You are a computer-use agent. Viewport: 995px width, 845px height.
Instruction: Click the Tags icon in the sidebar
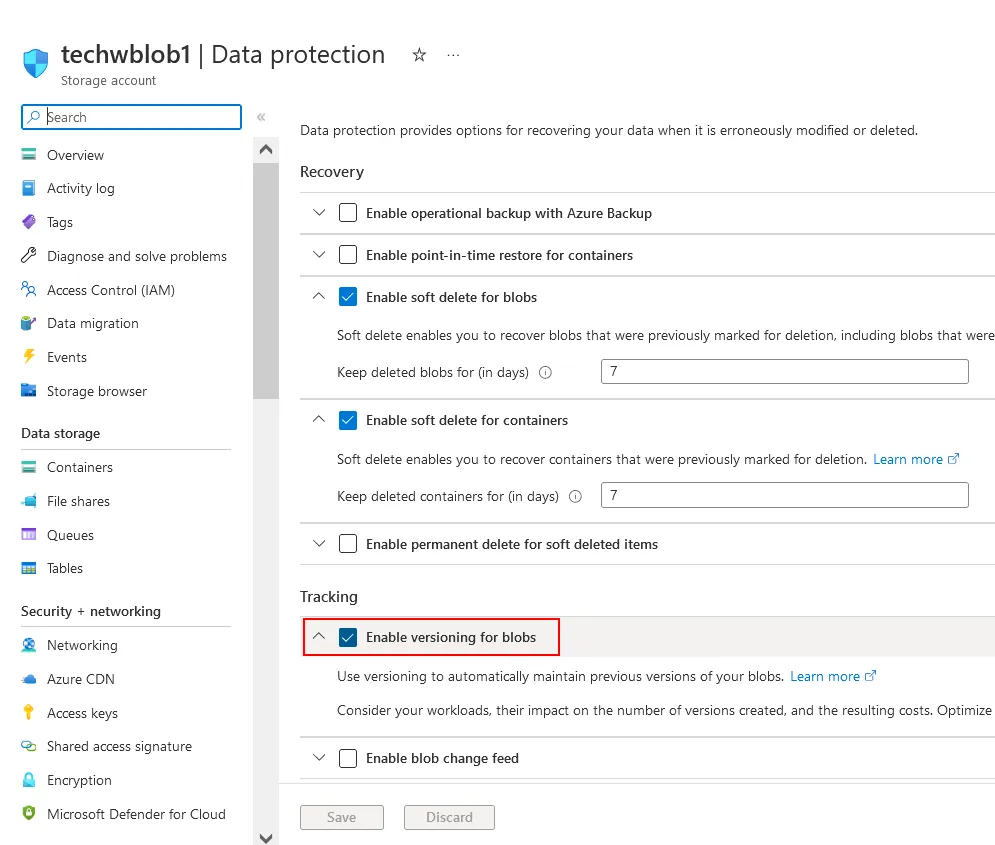28,222
